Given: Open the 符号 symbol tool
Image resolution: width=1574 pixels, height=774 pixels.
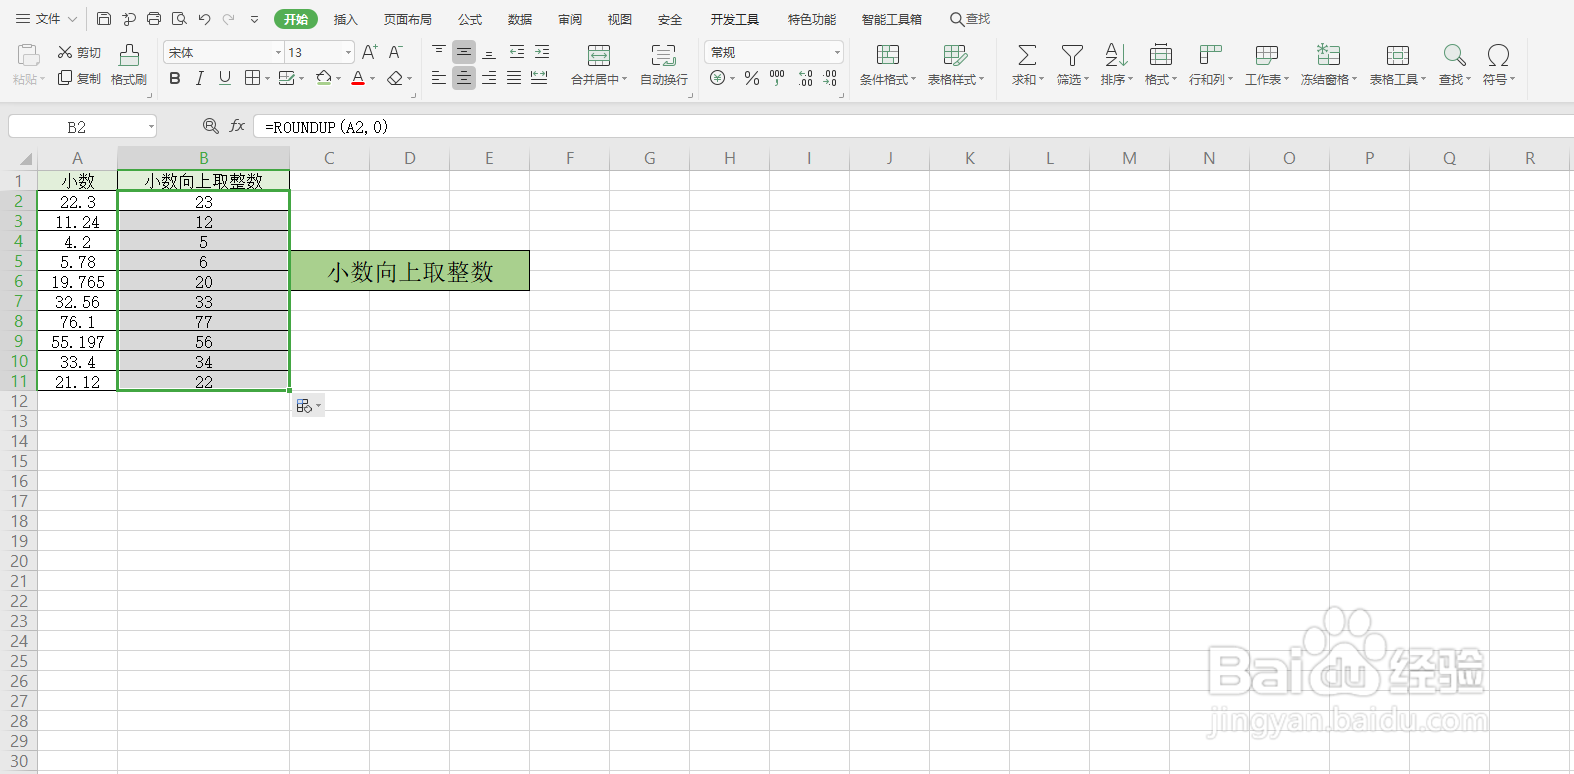Looking at the screenshot, I should pyautogui.click(x=1499, y=65).
